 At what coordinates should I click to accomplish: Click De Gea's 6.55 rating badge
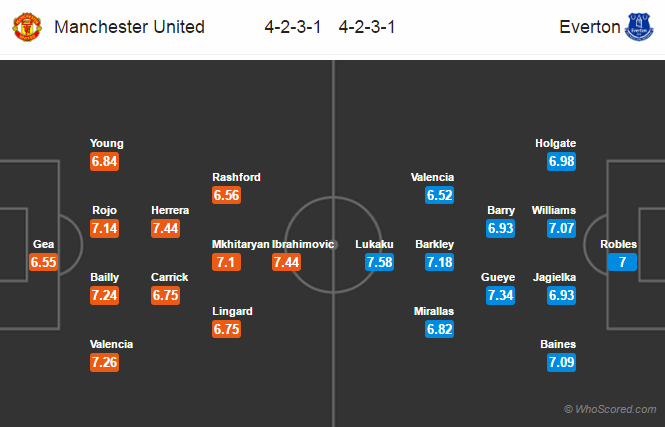coord(44,262)
